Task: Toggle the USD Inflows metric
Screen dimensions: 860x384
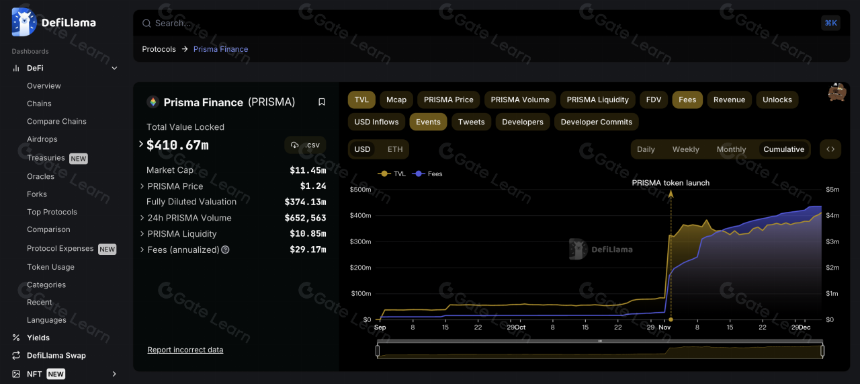Action: [376, 122]
